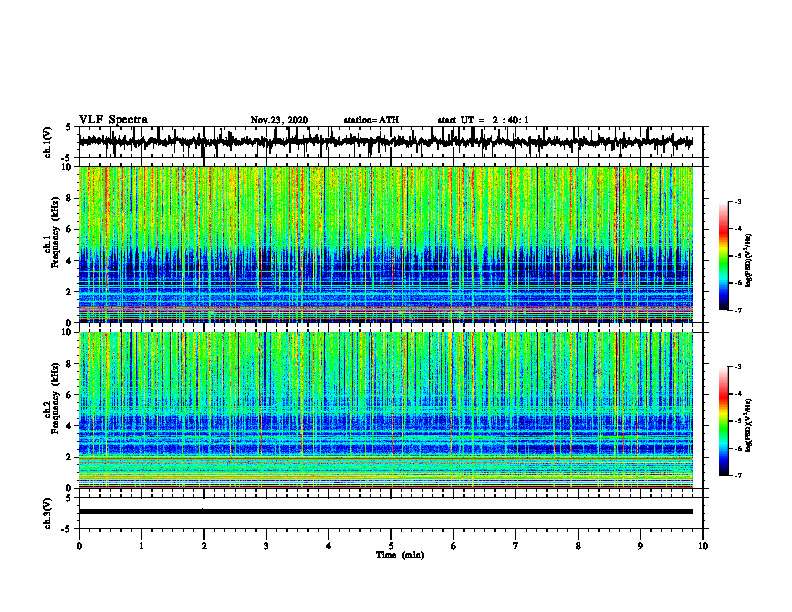Select the "start UT = 2 : 40: 1" text
This screenshot has width=792, height=612.
tap(483, 120)
